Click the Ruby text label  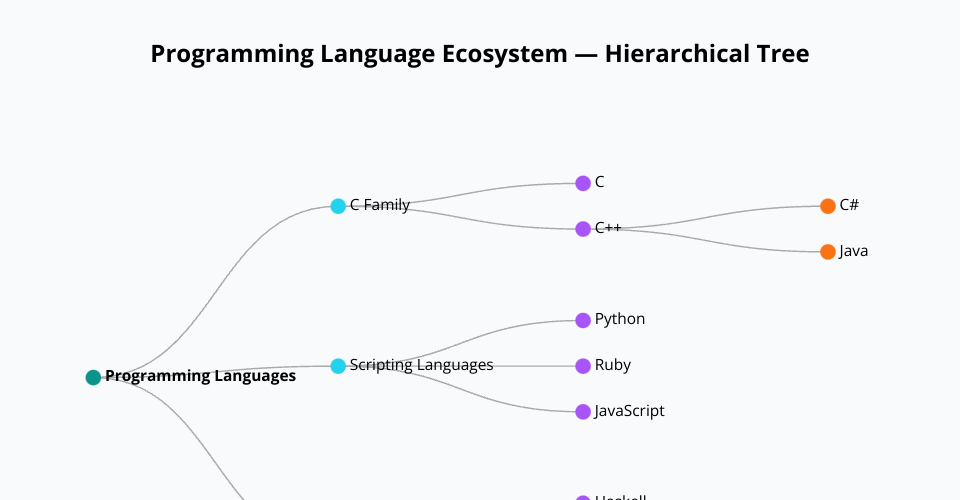[613, 365]
